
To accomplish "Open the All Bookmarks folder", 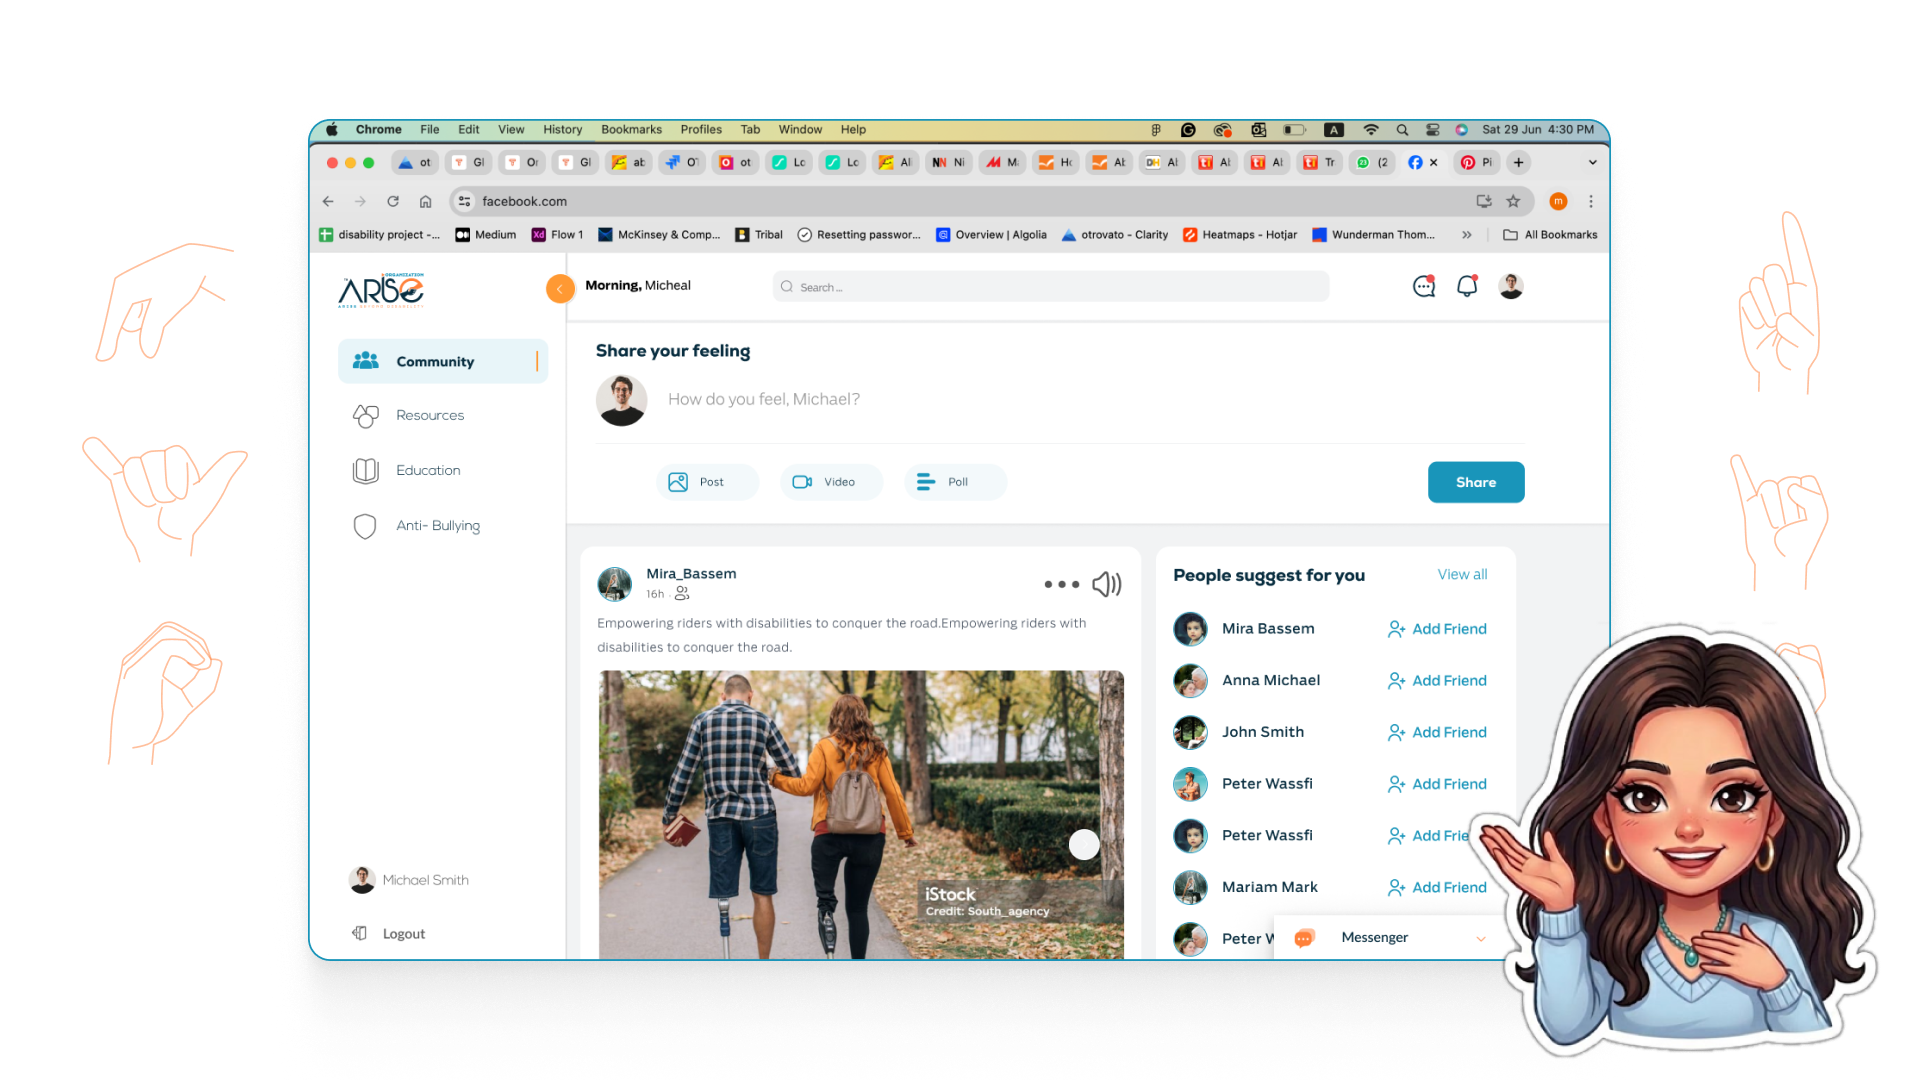I will (1550, 235).
